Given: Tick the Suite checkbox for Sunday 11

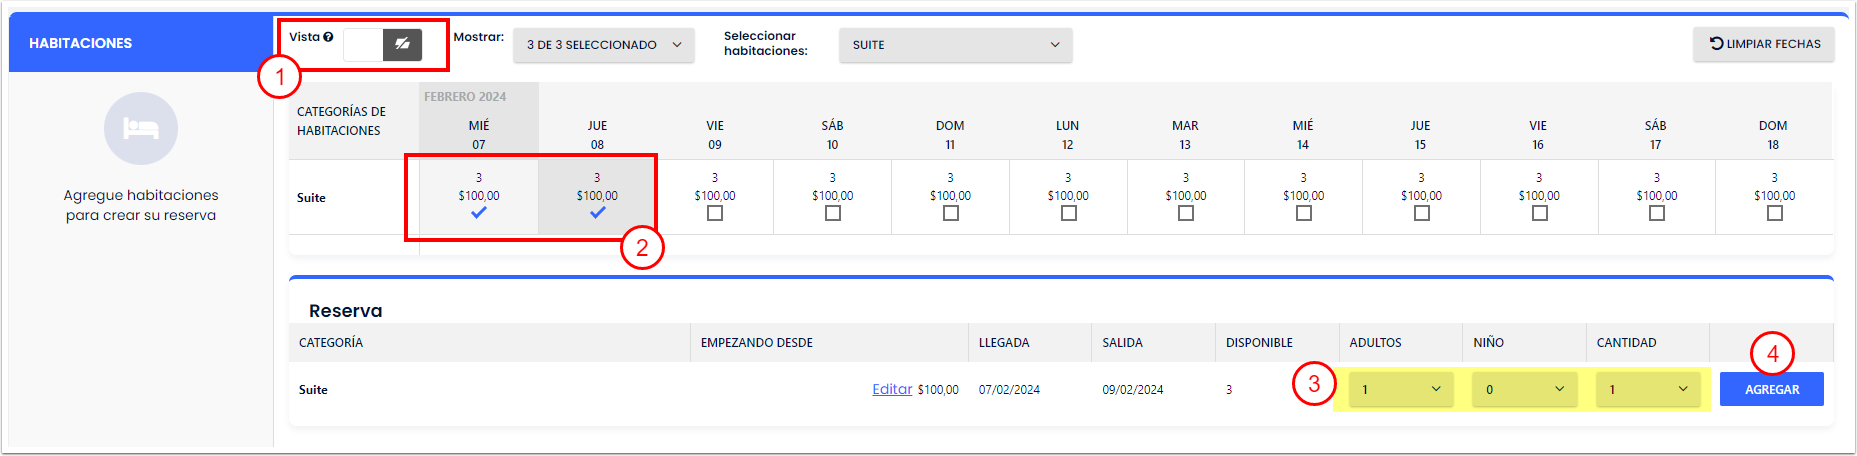Looking at the screenshot, I should tap(951, 213).
